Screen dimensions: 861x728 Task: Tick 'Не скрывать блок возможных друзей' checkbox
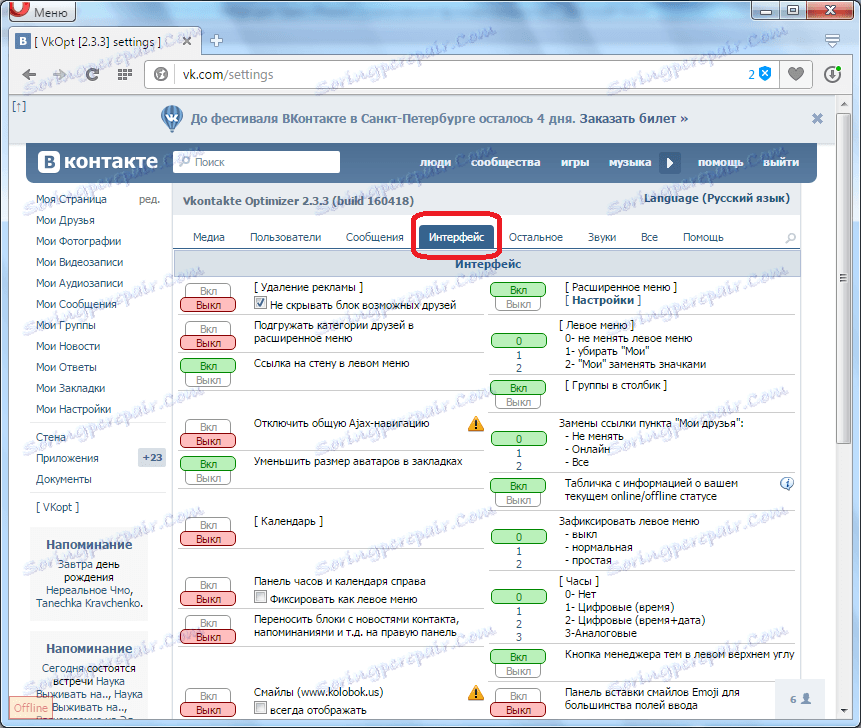click(260, 303)
